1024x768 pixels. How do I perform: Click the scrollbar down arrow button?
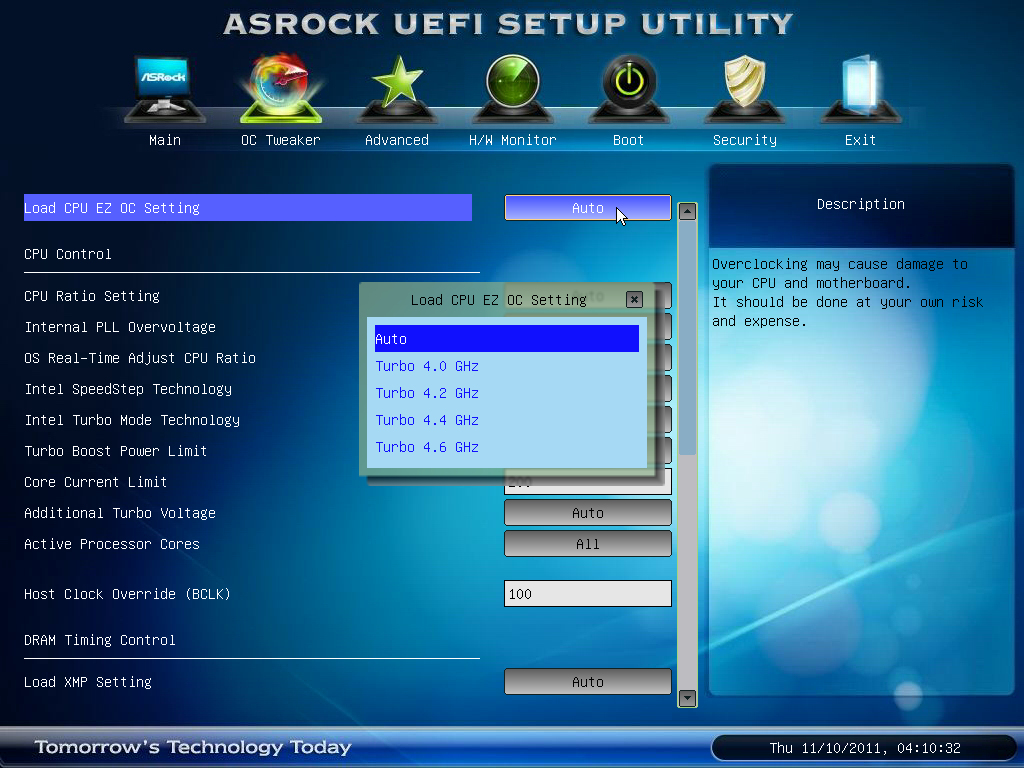coord(687,698)
